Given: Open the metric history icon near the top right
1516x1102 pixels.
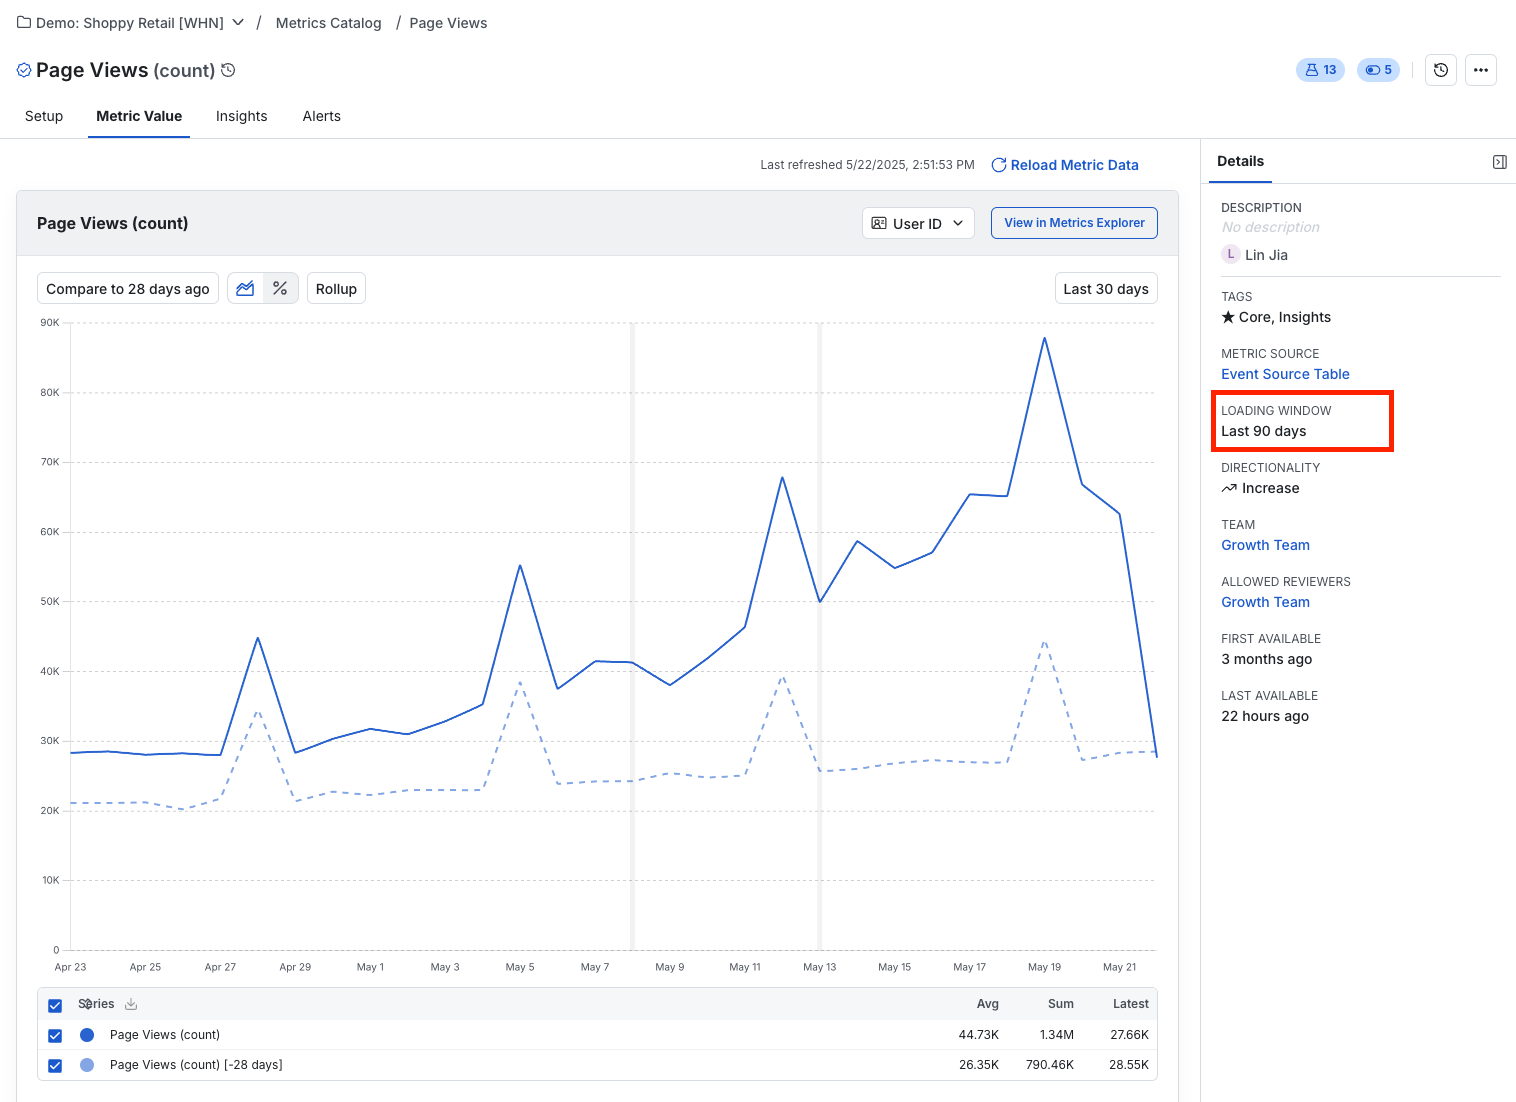Looking at the screenshot, I should click(1440, 70).
